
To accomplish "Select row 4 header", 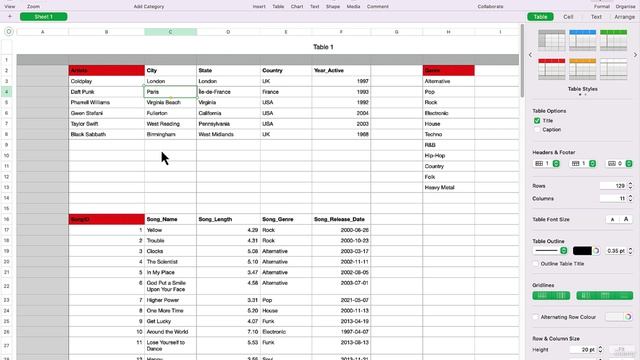I will pos(7,92).
